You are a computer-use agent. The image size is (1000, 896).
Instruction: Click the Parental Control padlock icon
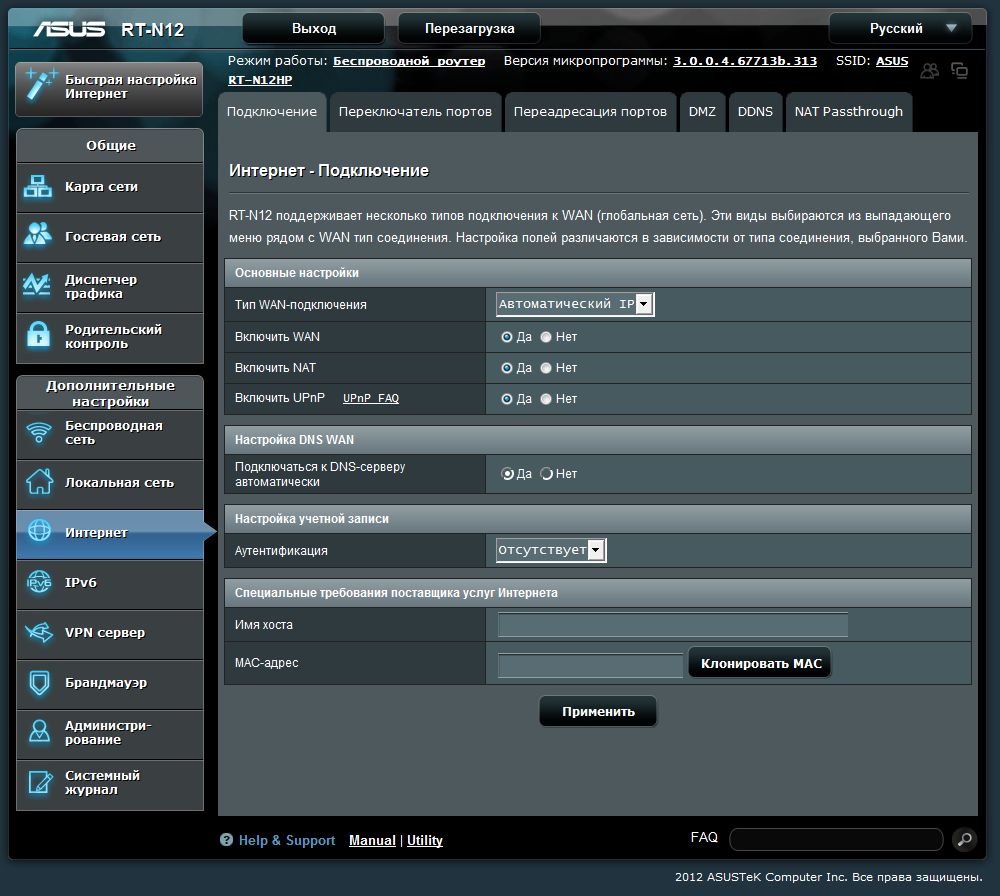coord(38,334)
